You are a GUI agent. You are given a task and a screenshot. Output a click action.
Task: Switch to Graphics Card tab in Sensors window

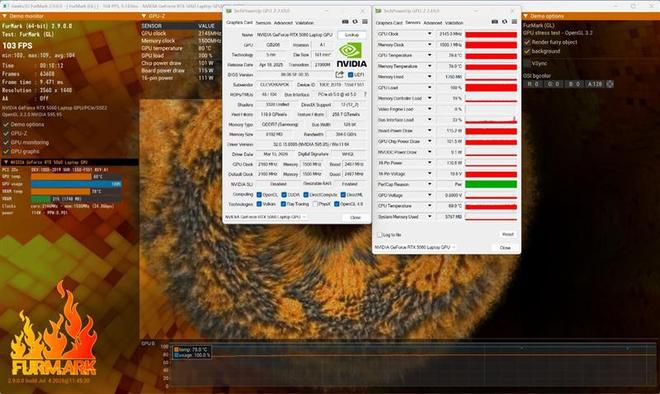[389, 23]
